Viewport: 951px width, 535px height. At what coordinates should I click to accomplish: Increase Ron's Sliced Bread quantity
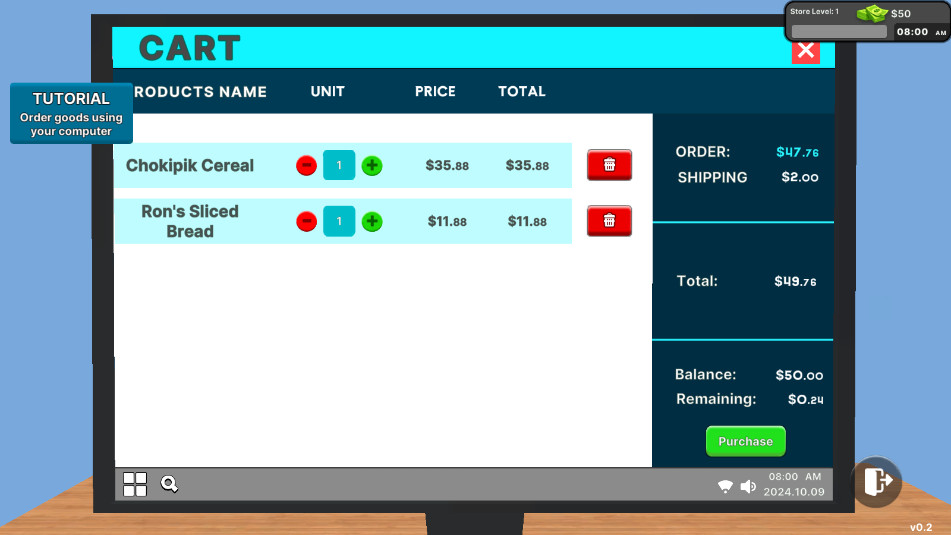372,221
